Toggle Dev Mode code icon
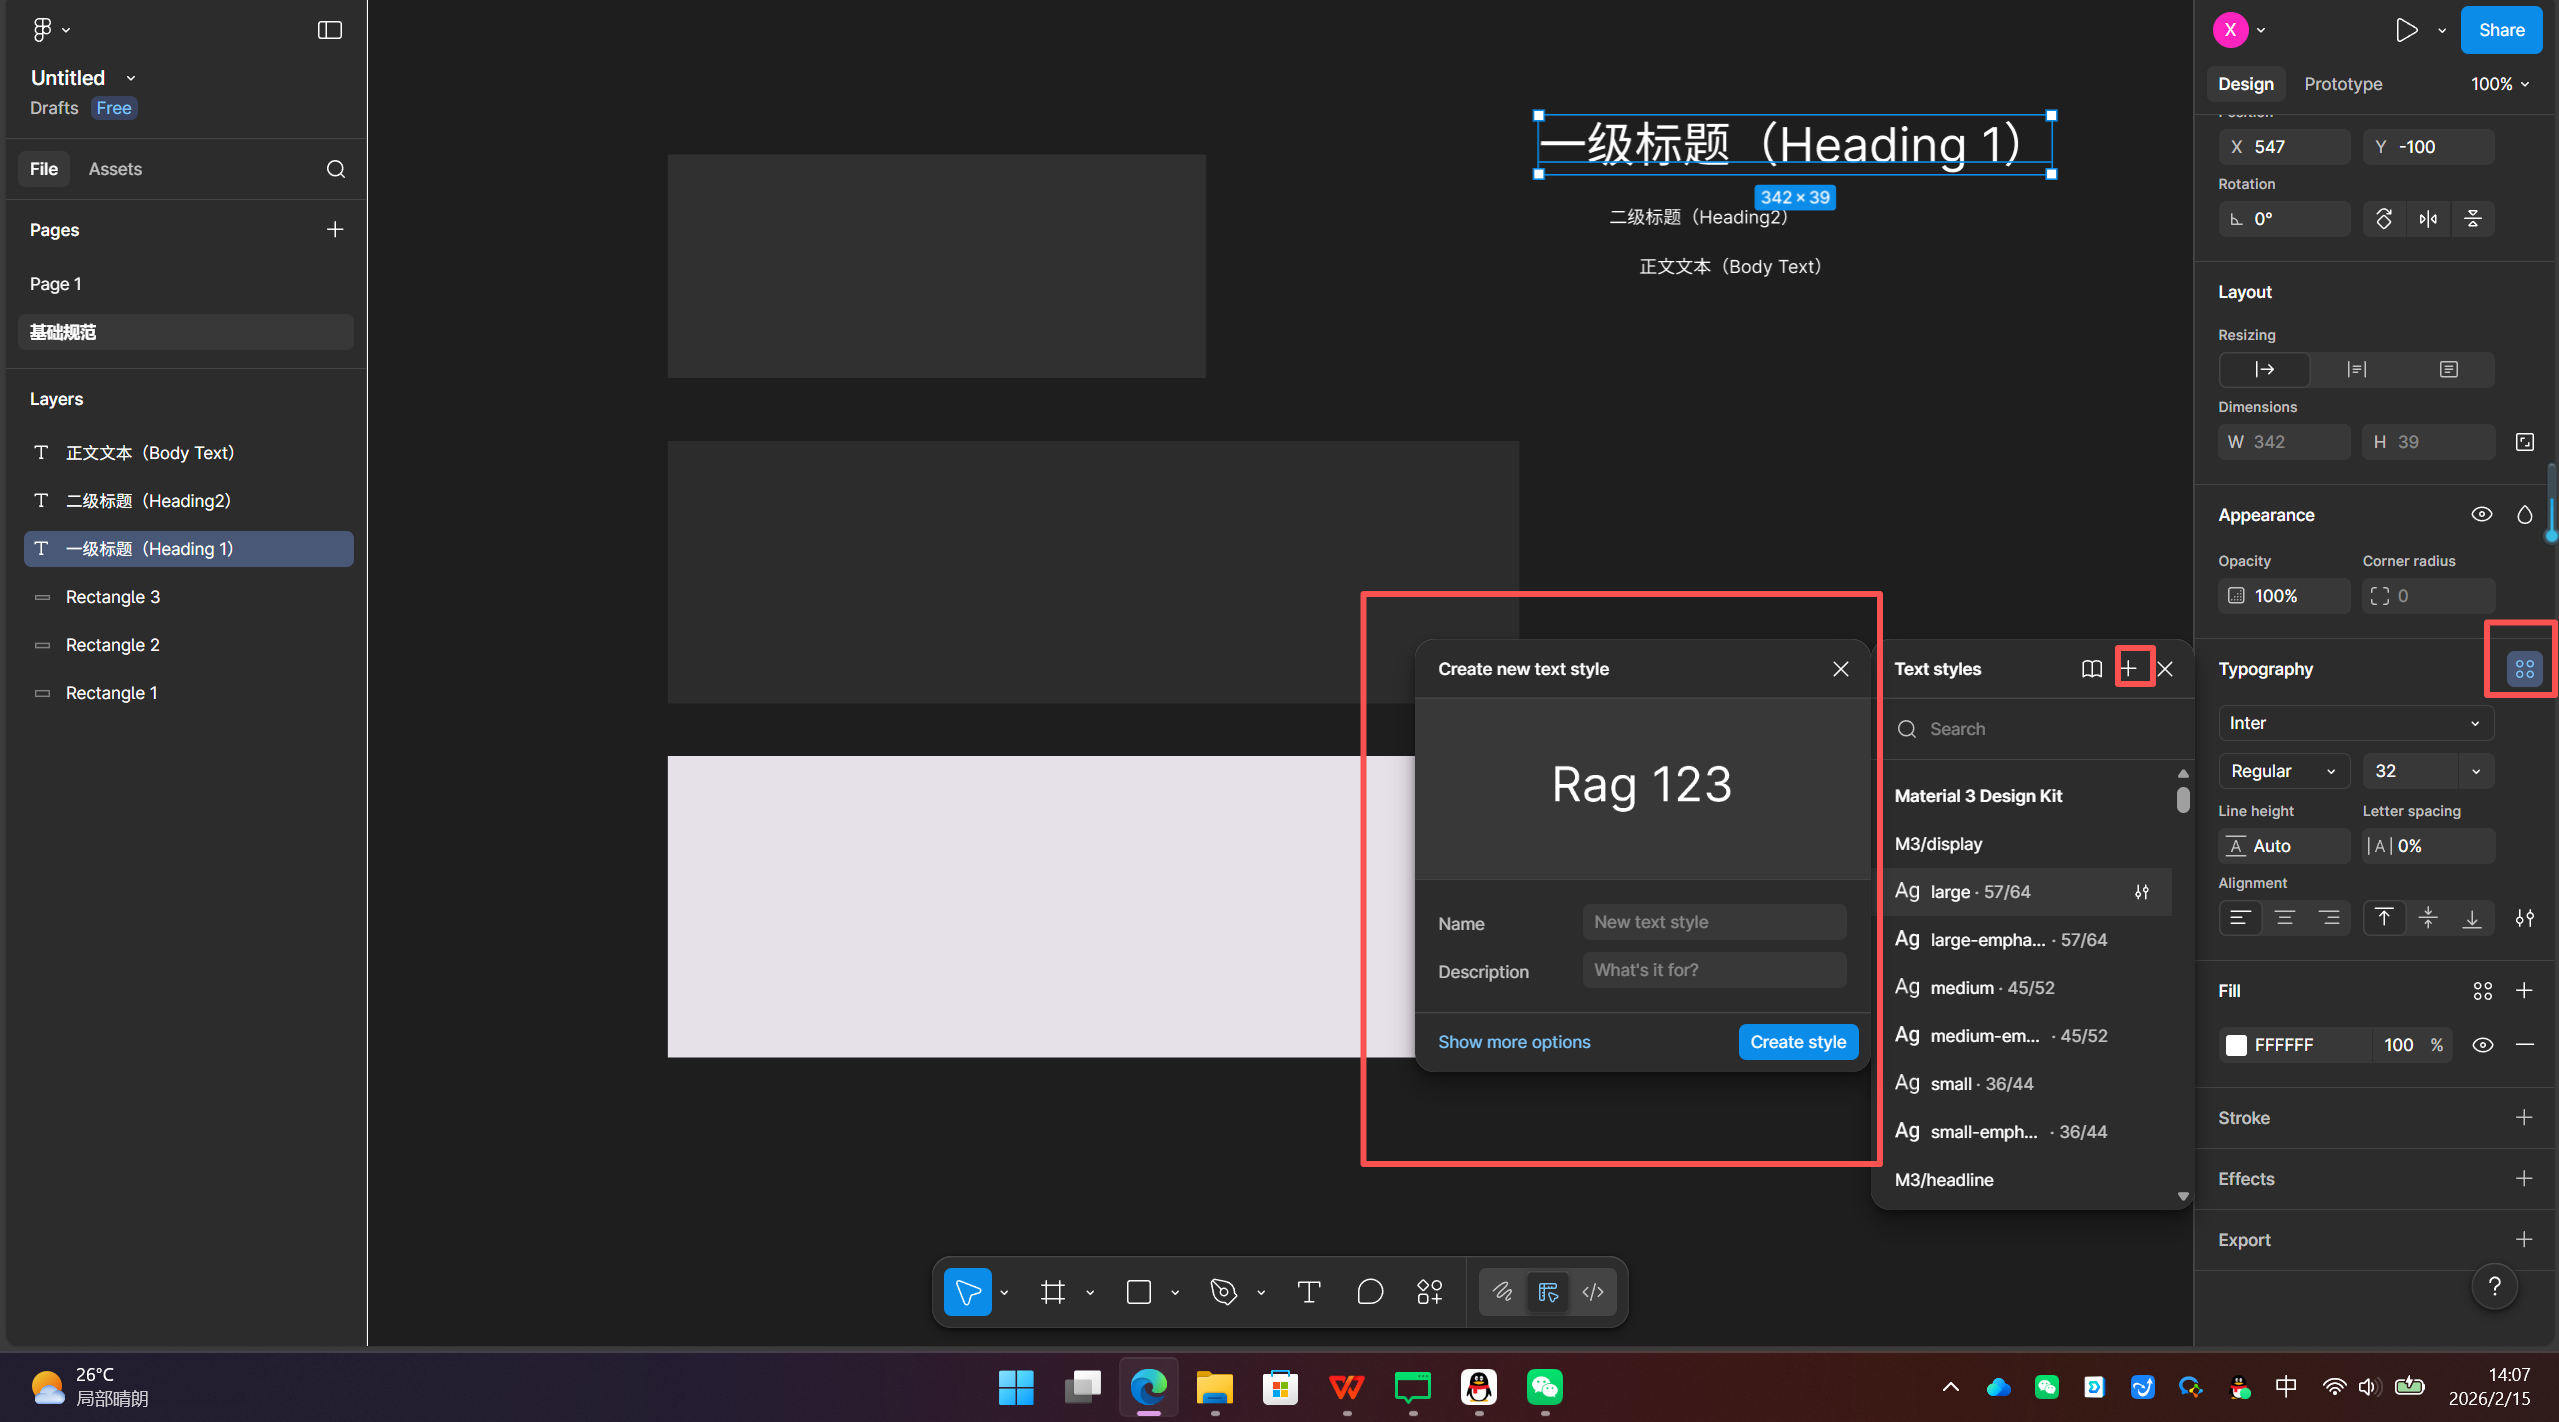The height and width of the screenshot is (1422, 2559). [x=1593, y=1292]
